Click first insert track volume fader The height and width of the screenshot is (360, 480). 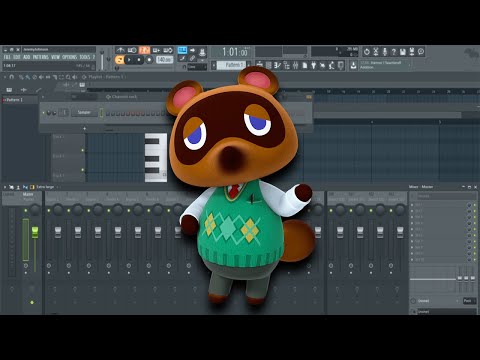pyautogui.click(x=58, y=232)
